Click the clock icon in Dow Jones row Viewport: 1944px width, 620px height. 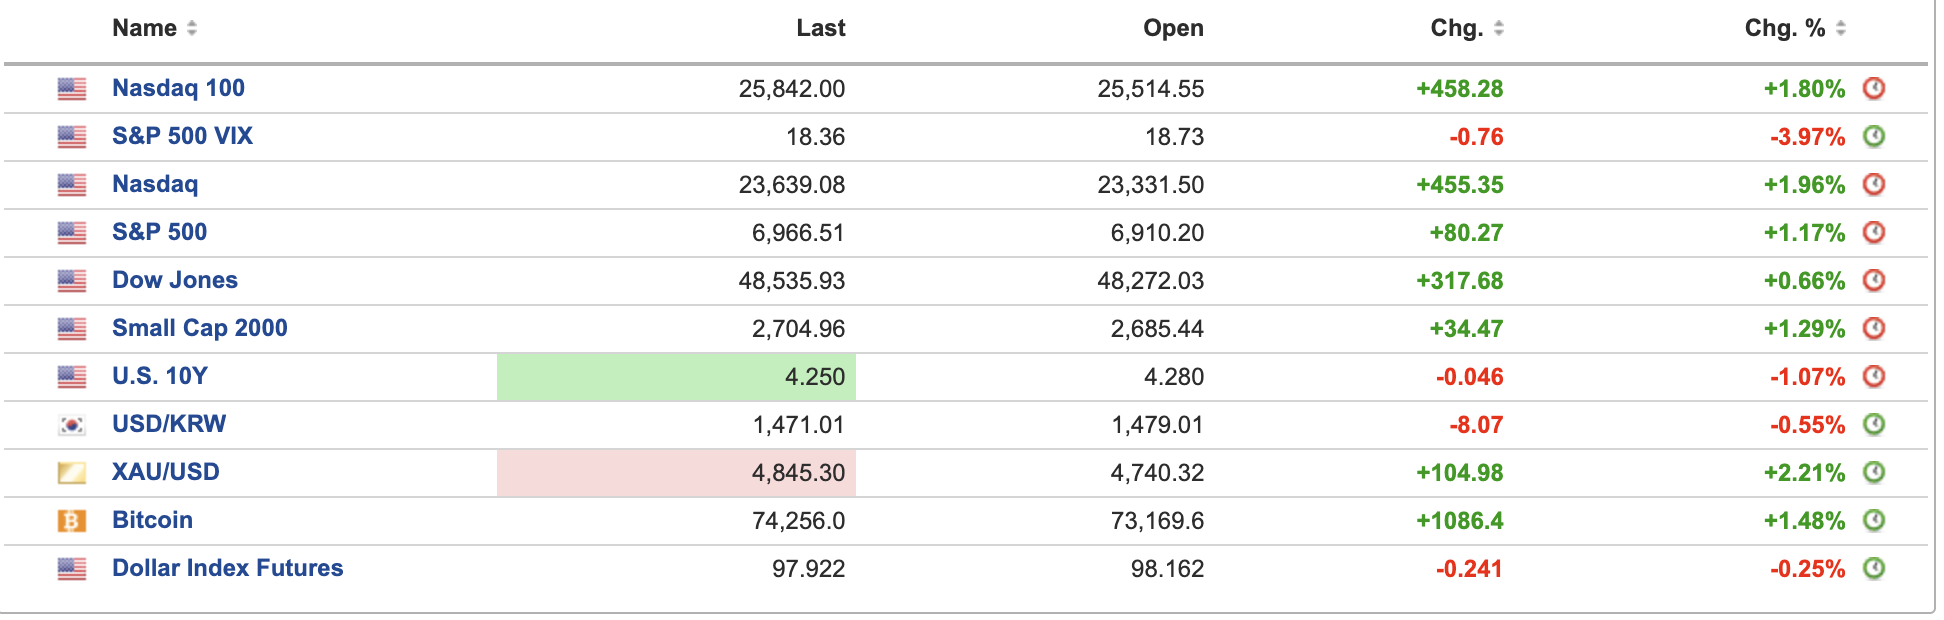pos(1873,281)
